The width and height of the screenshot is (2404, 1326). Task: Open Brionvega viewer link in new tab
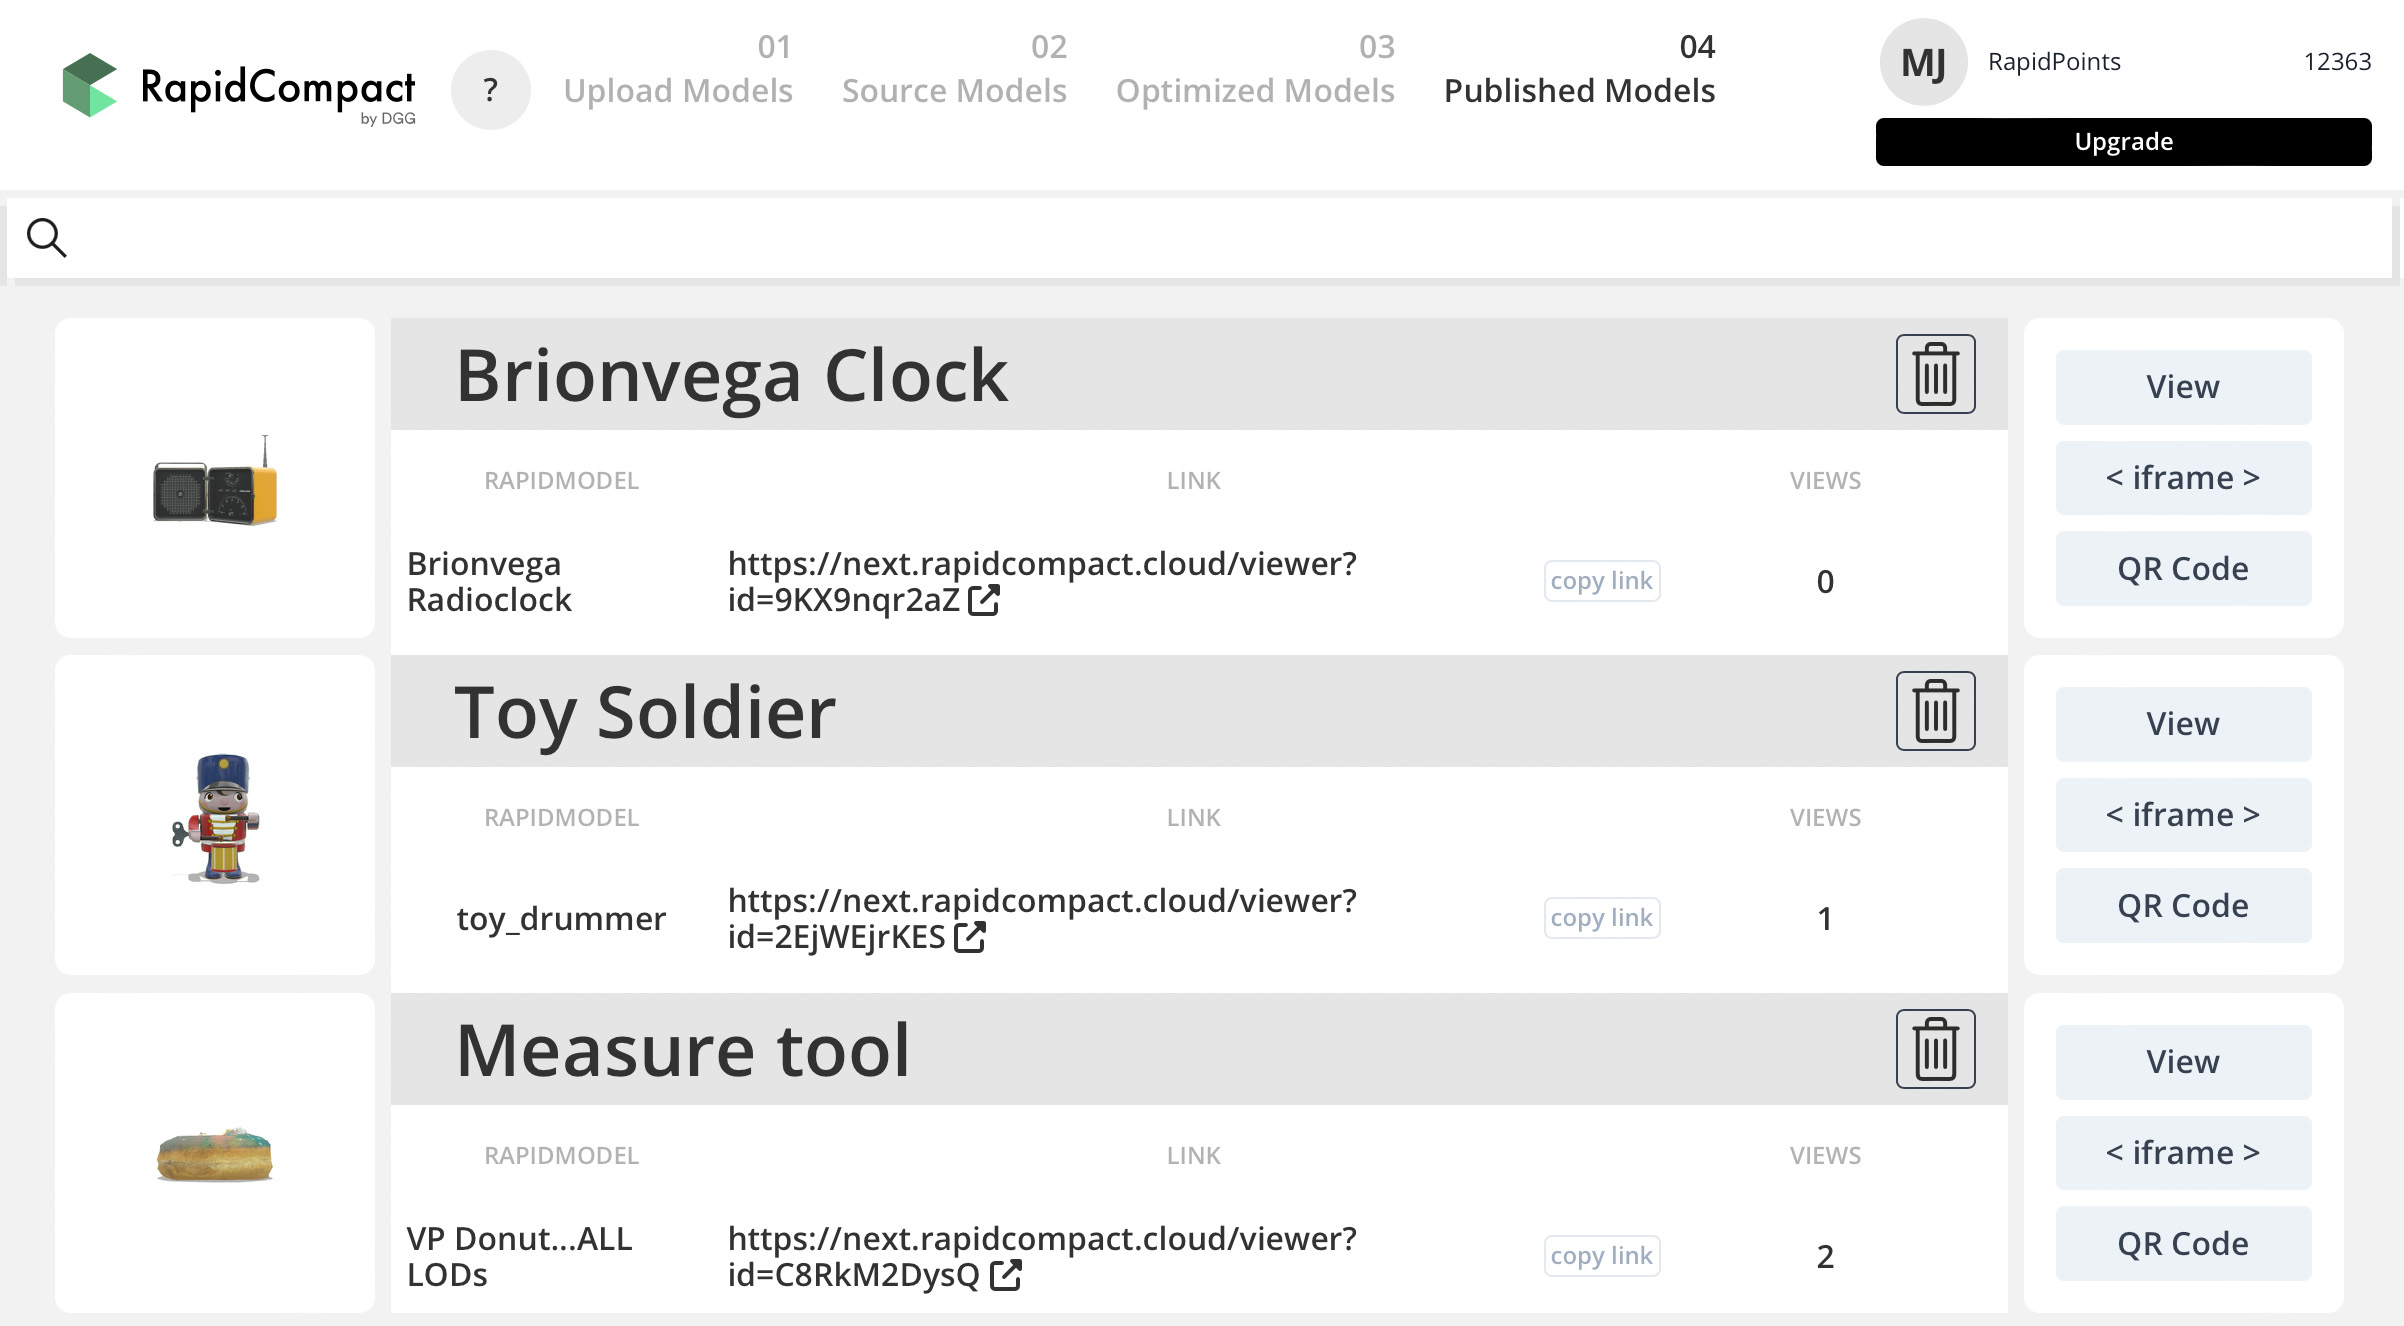[984, 600]
